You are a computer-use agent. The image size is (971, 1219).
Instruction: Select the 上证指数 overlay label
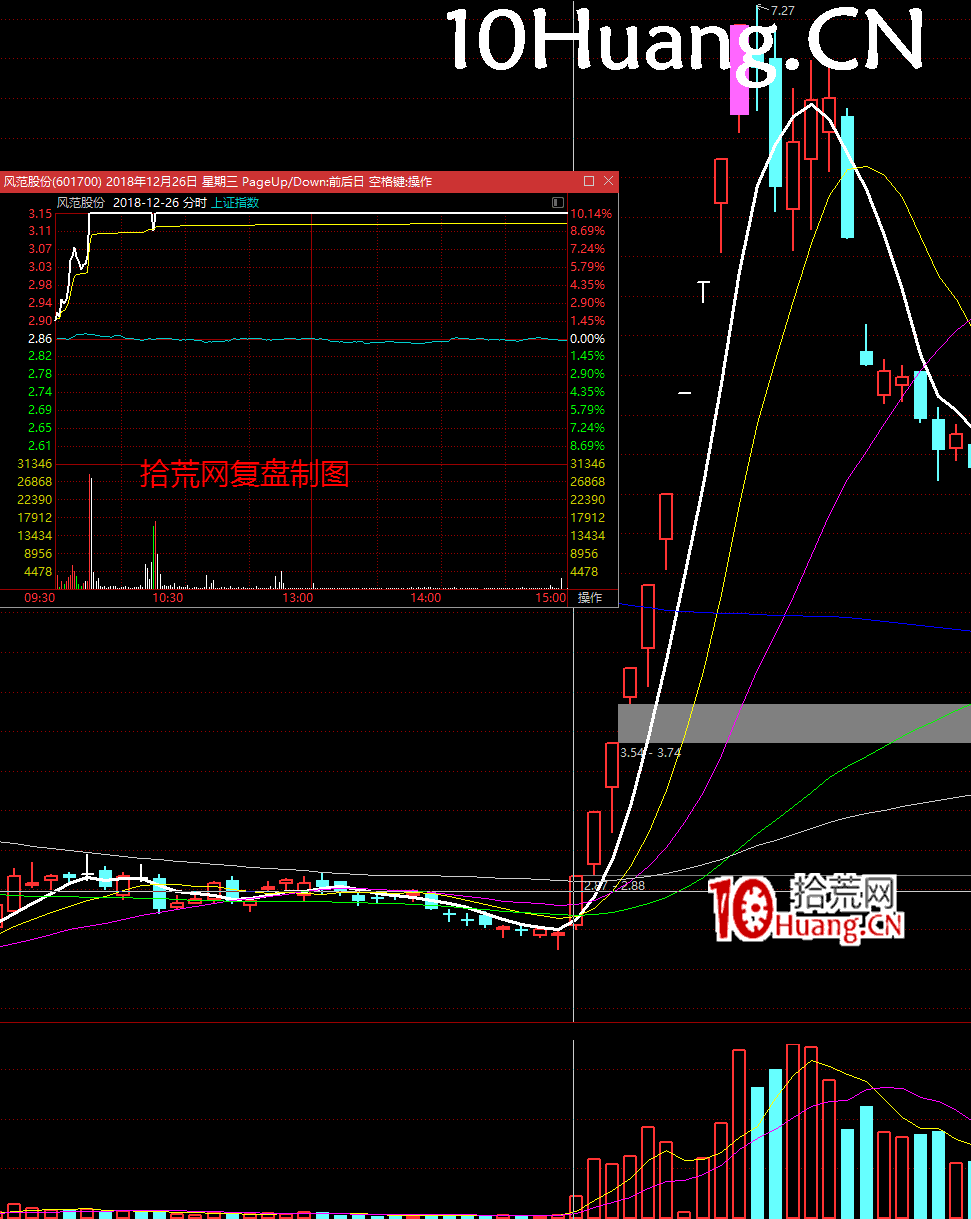(235, 202)
